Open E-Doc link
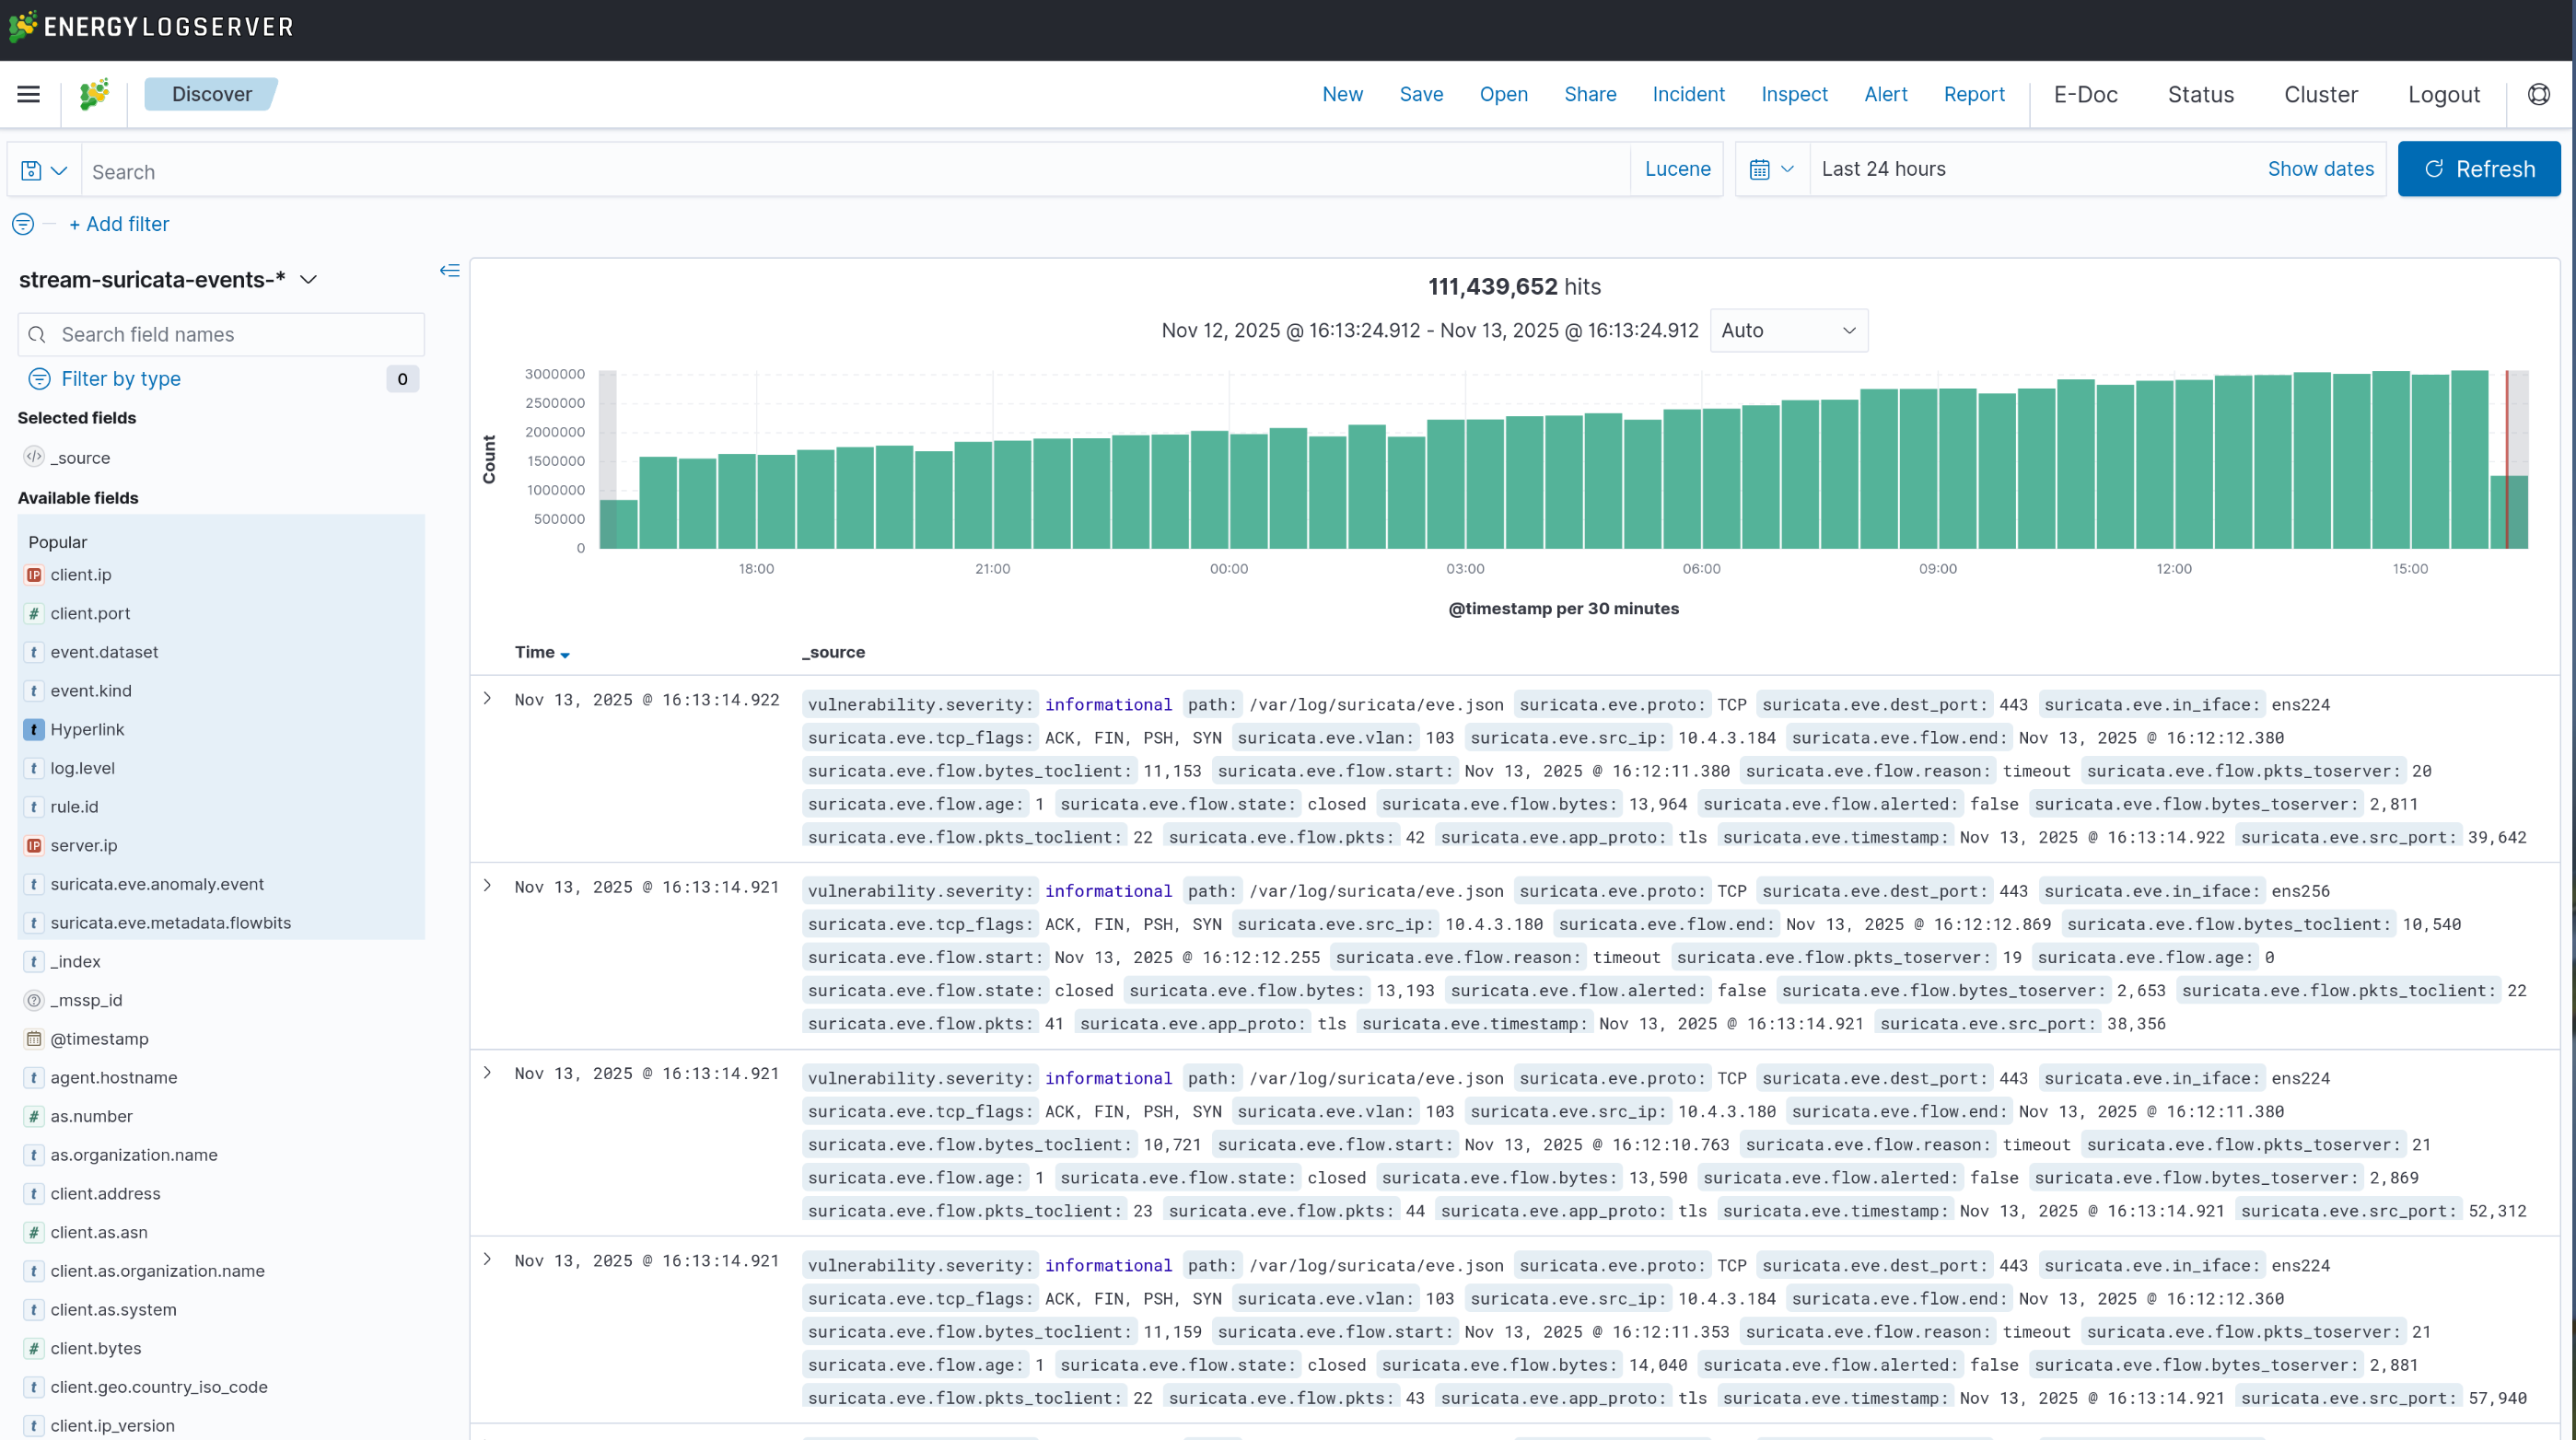Image resolution: width=2576 pixels, height=1440 pixels. pyautogui.click(x=2085, y=94)
